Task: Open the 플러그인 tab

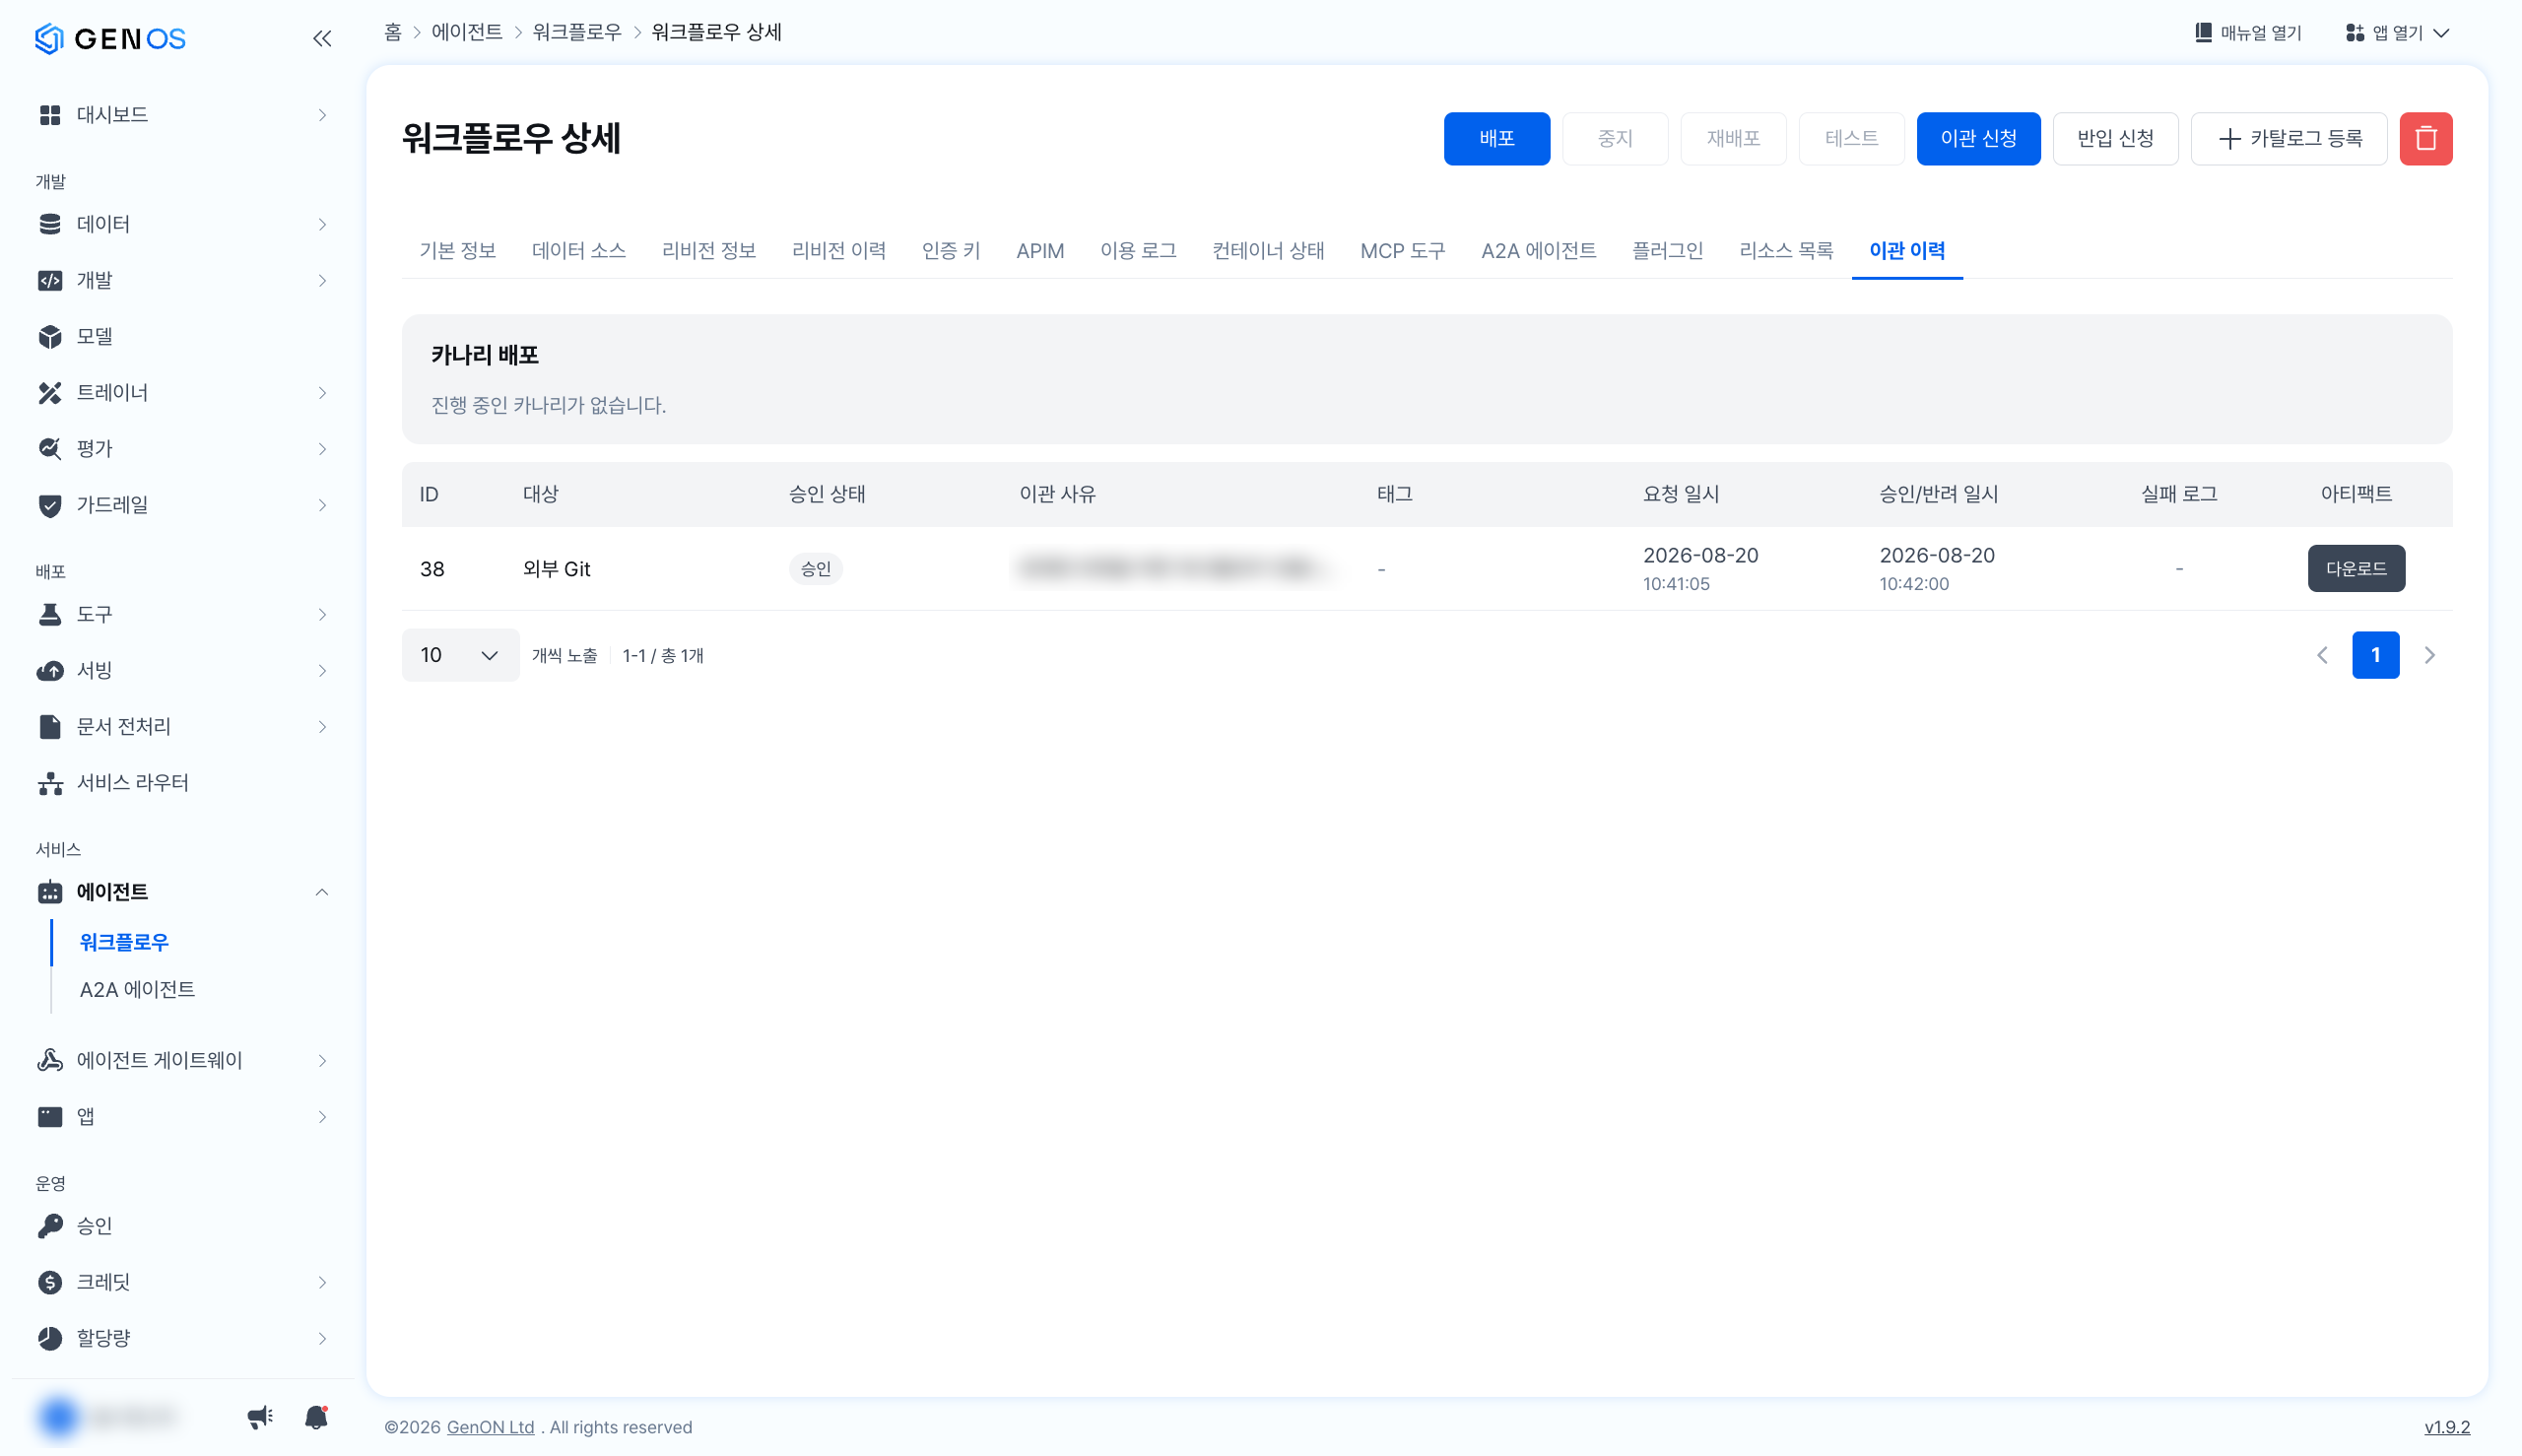Action: 1667,250
